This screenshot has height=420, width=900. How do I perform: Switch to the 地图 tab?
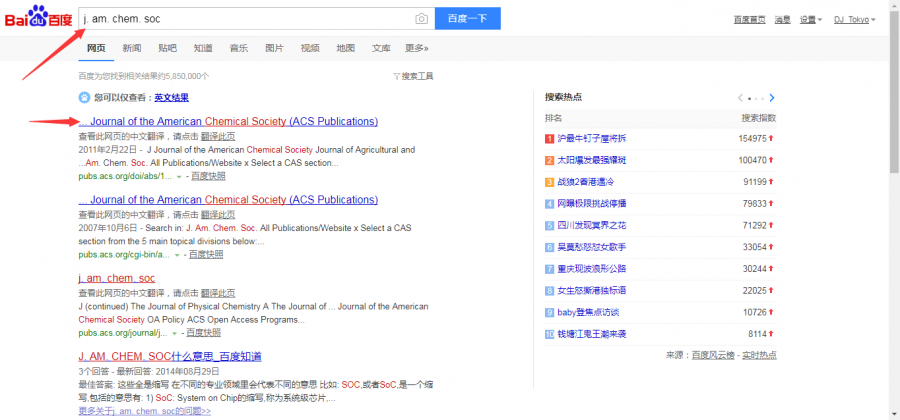click(346, 48)
